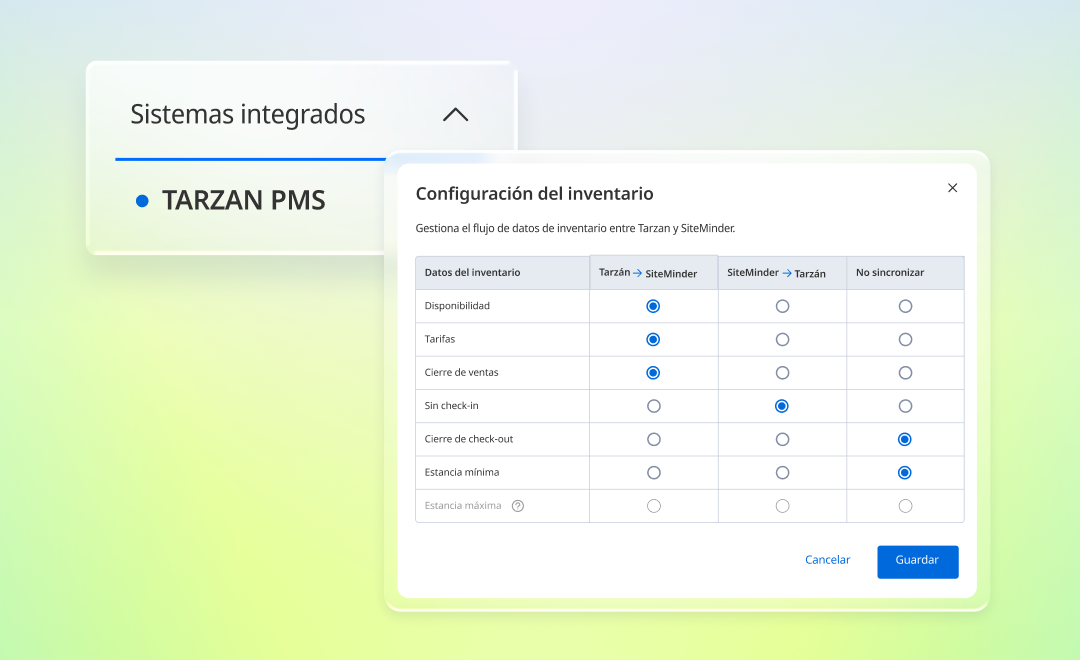Viewport: 1080px width, 660px height.
Task: Set Cierre de ventas to SiteMinder → Tarzán
Action: tap(782, 373)
